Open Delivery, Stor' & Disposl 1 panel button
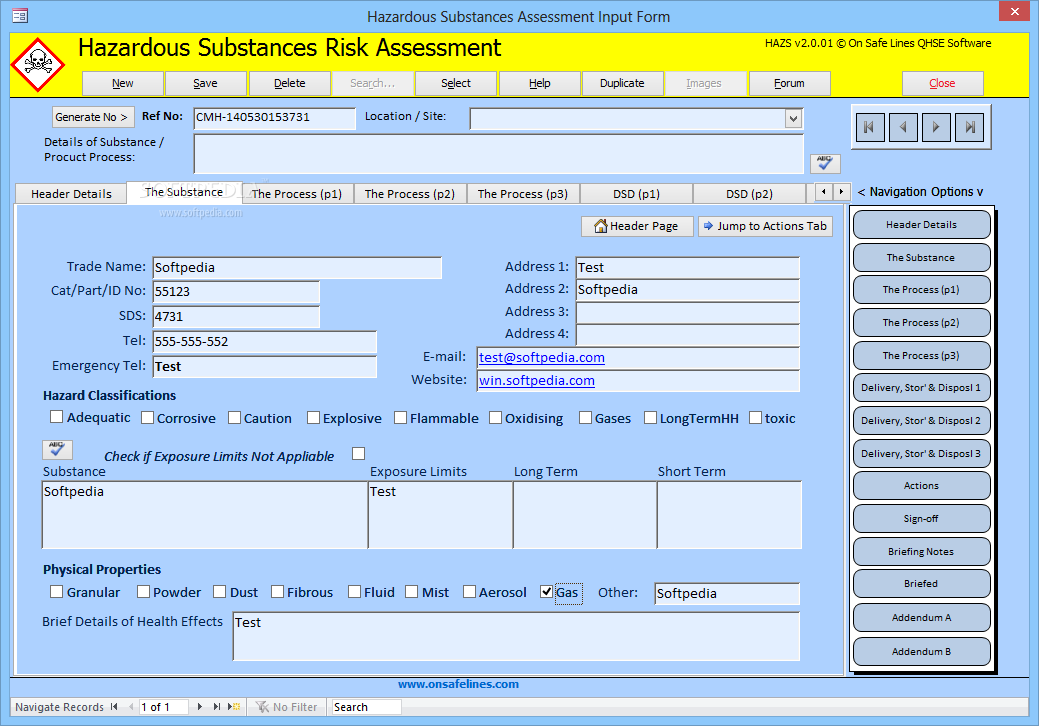Image resolution: width=1039 pixels, height=726 pixels. (x=921, y=388)
